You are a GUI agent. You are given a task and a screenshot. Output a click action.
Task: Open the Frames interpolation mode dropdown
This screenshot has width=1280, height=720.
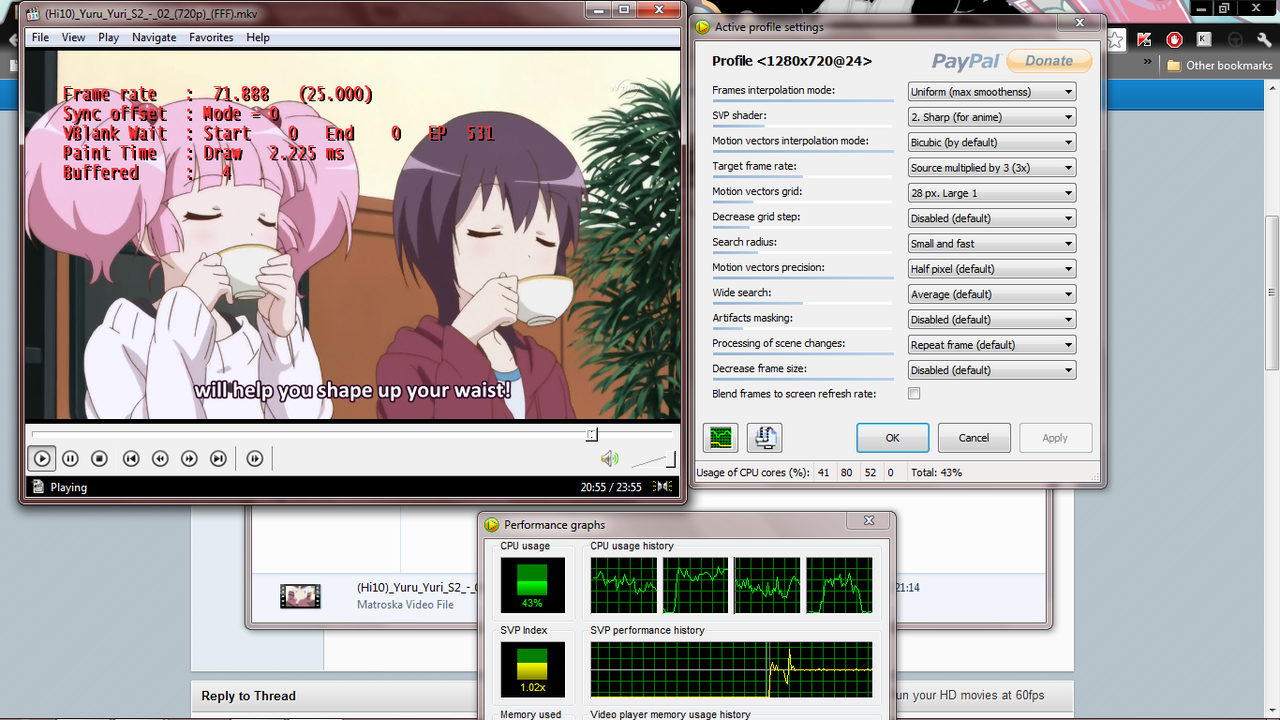coord(992,92)
